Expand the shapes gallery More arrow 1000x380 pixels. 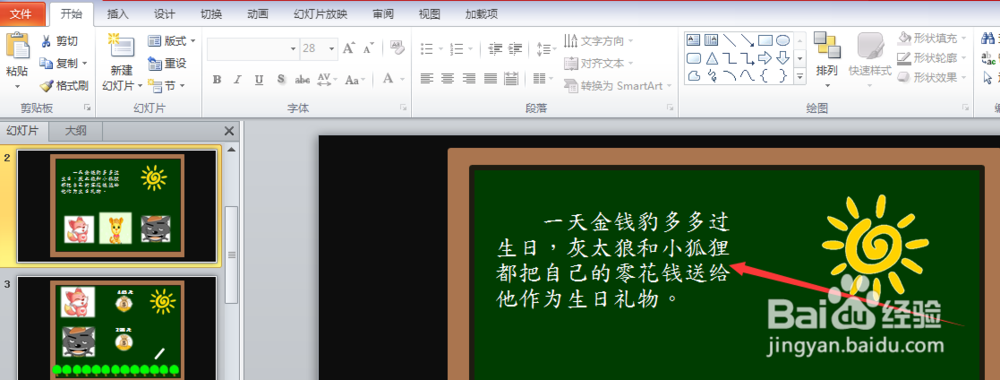800,77
